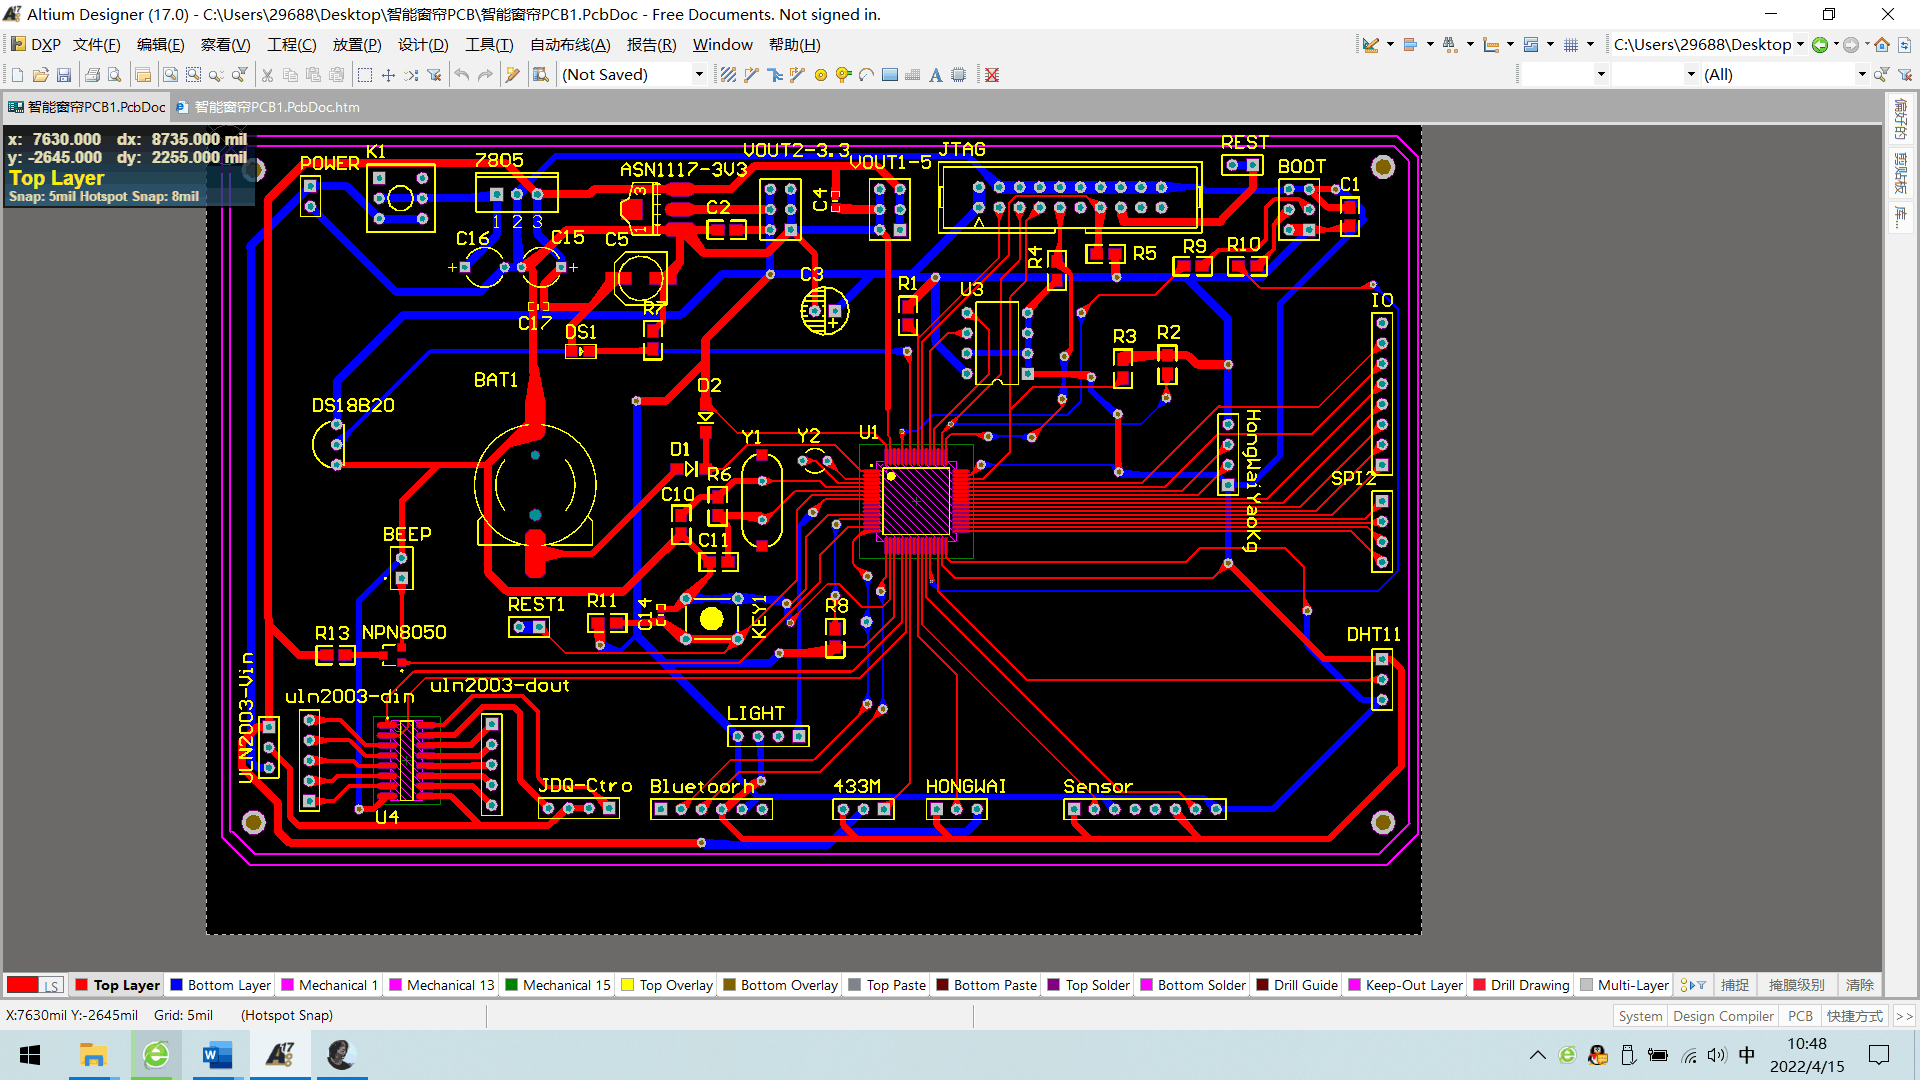Open the Desktop path dropdown
1920x1080 pixels.
(x=1800, y=44)
